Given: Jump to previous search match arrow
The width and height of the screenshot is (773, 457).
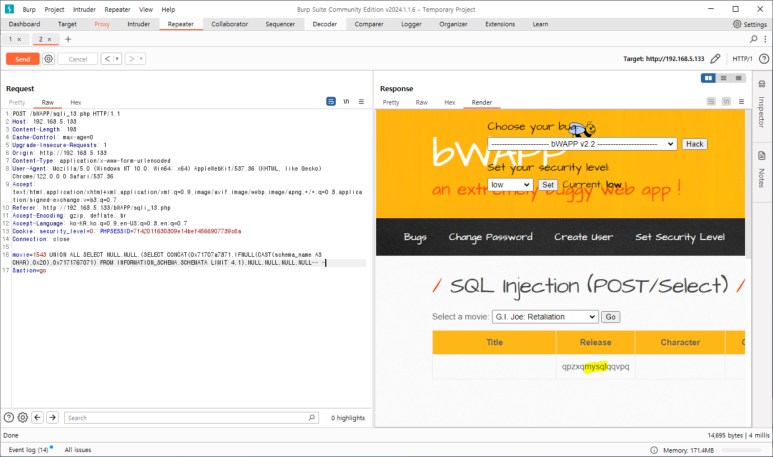Looking at the screenshot, I should (x=37, y=418).
